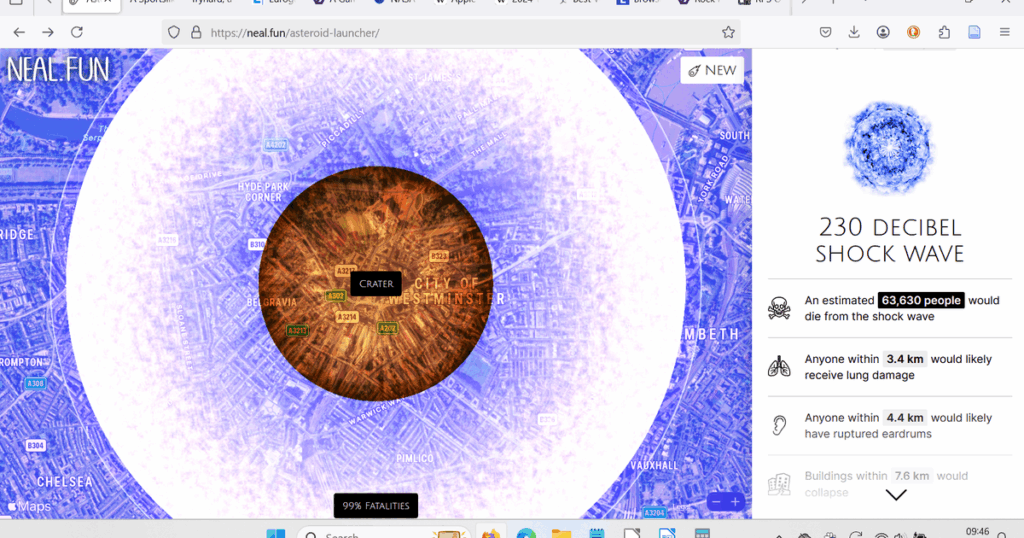This screenshot has width=1024, height=538.
Task: Click the DuckDuckGo extension icon
Action: click(913, 32)
